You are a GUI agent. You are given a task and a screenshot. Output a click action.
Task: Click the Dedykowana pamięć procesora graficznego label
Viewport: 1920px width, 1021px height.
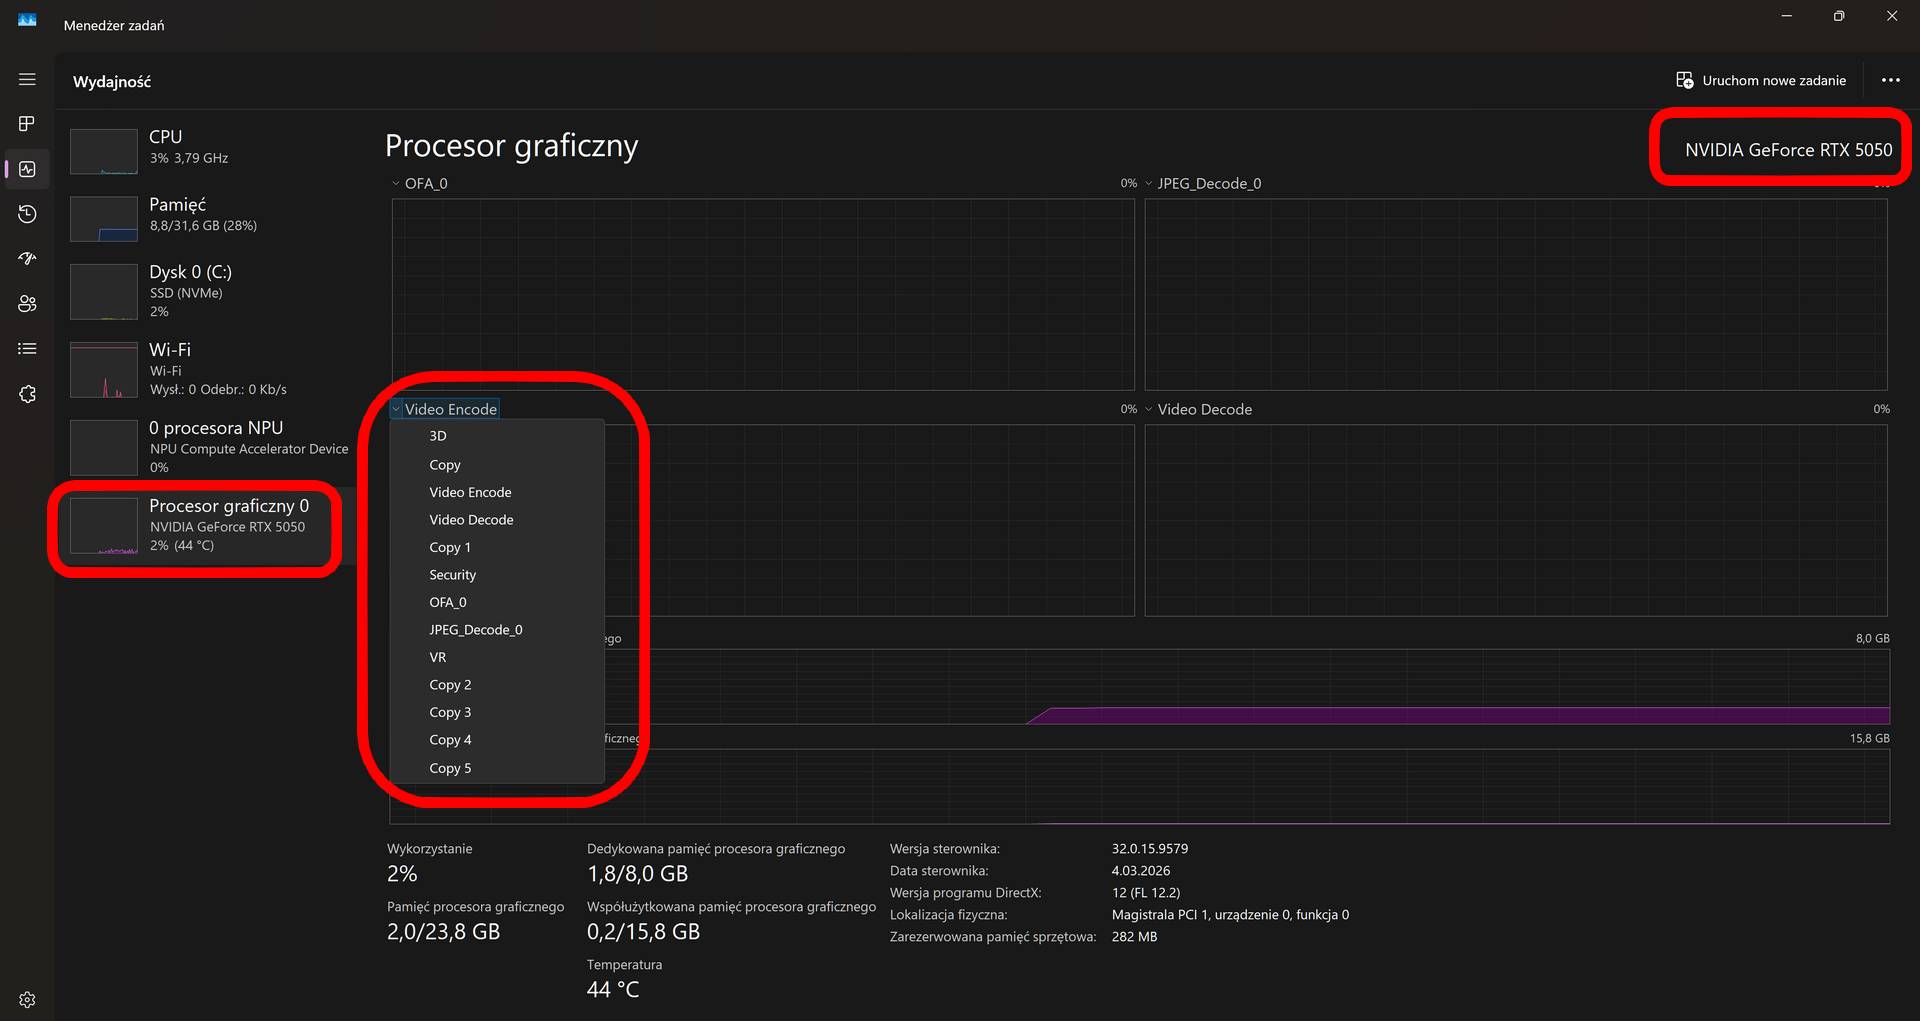point(716,849)
